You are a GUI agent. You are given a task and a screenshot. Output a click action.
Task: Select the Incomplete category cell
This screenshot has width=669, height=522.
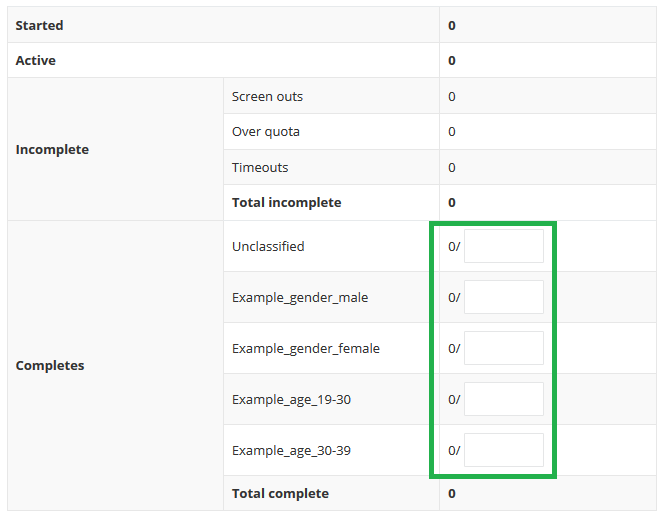[52, 150]
